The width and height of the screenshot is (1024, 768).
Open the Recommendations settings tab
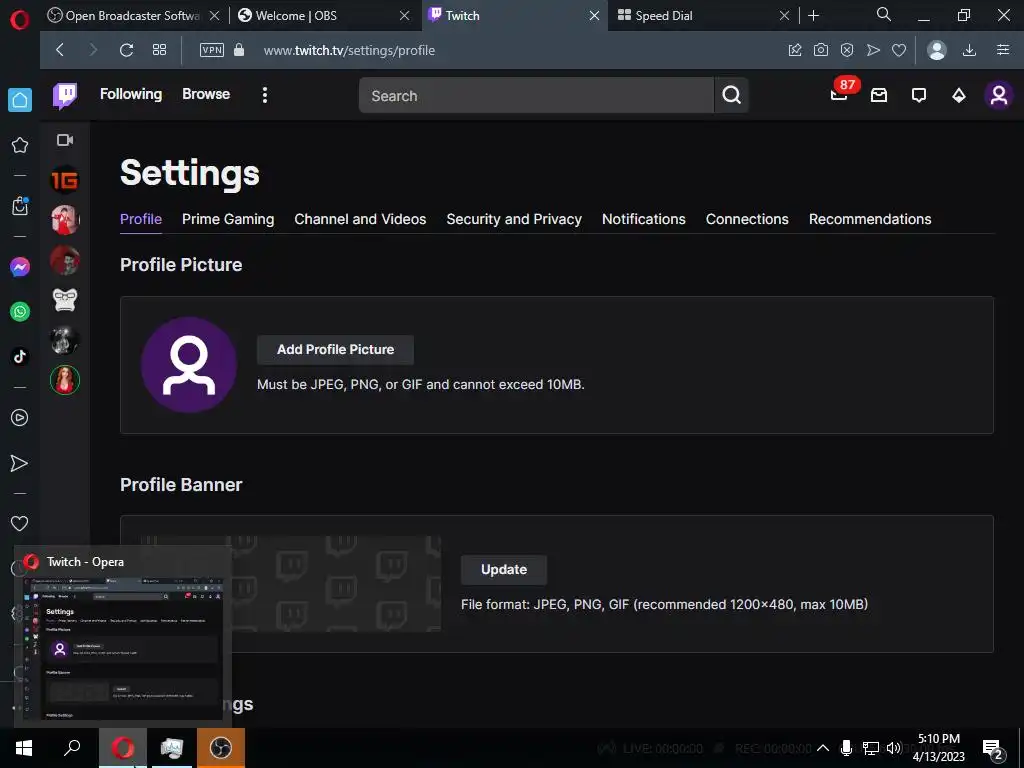click(x=870, y=219)
